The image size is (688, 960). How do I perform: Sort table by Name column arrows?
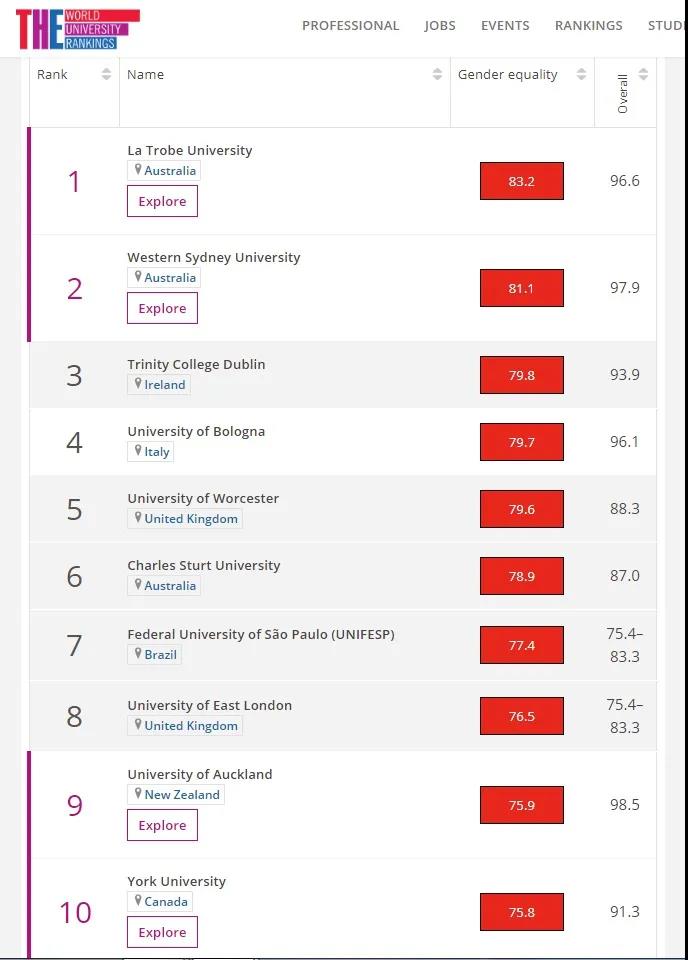[437, 75]
